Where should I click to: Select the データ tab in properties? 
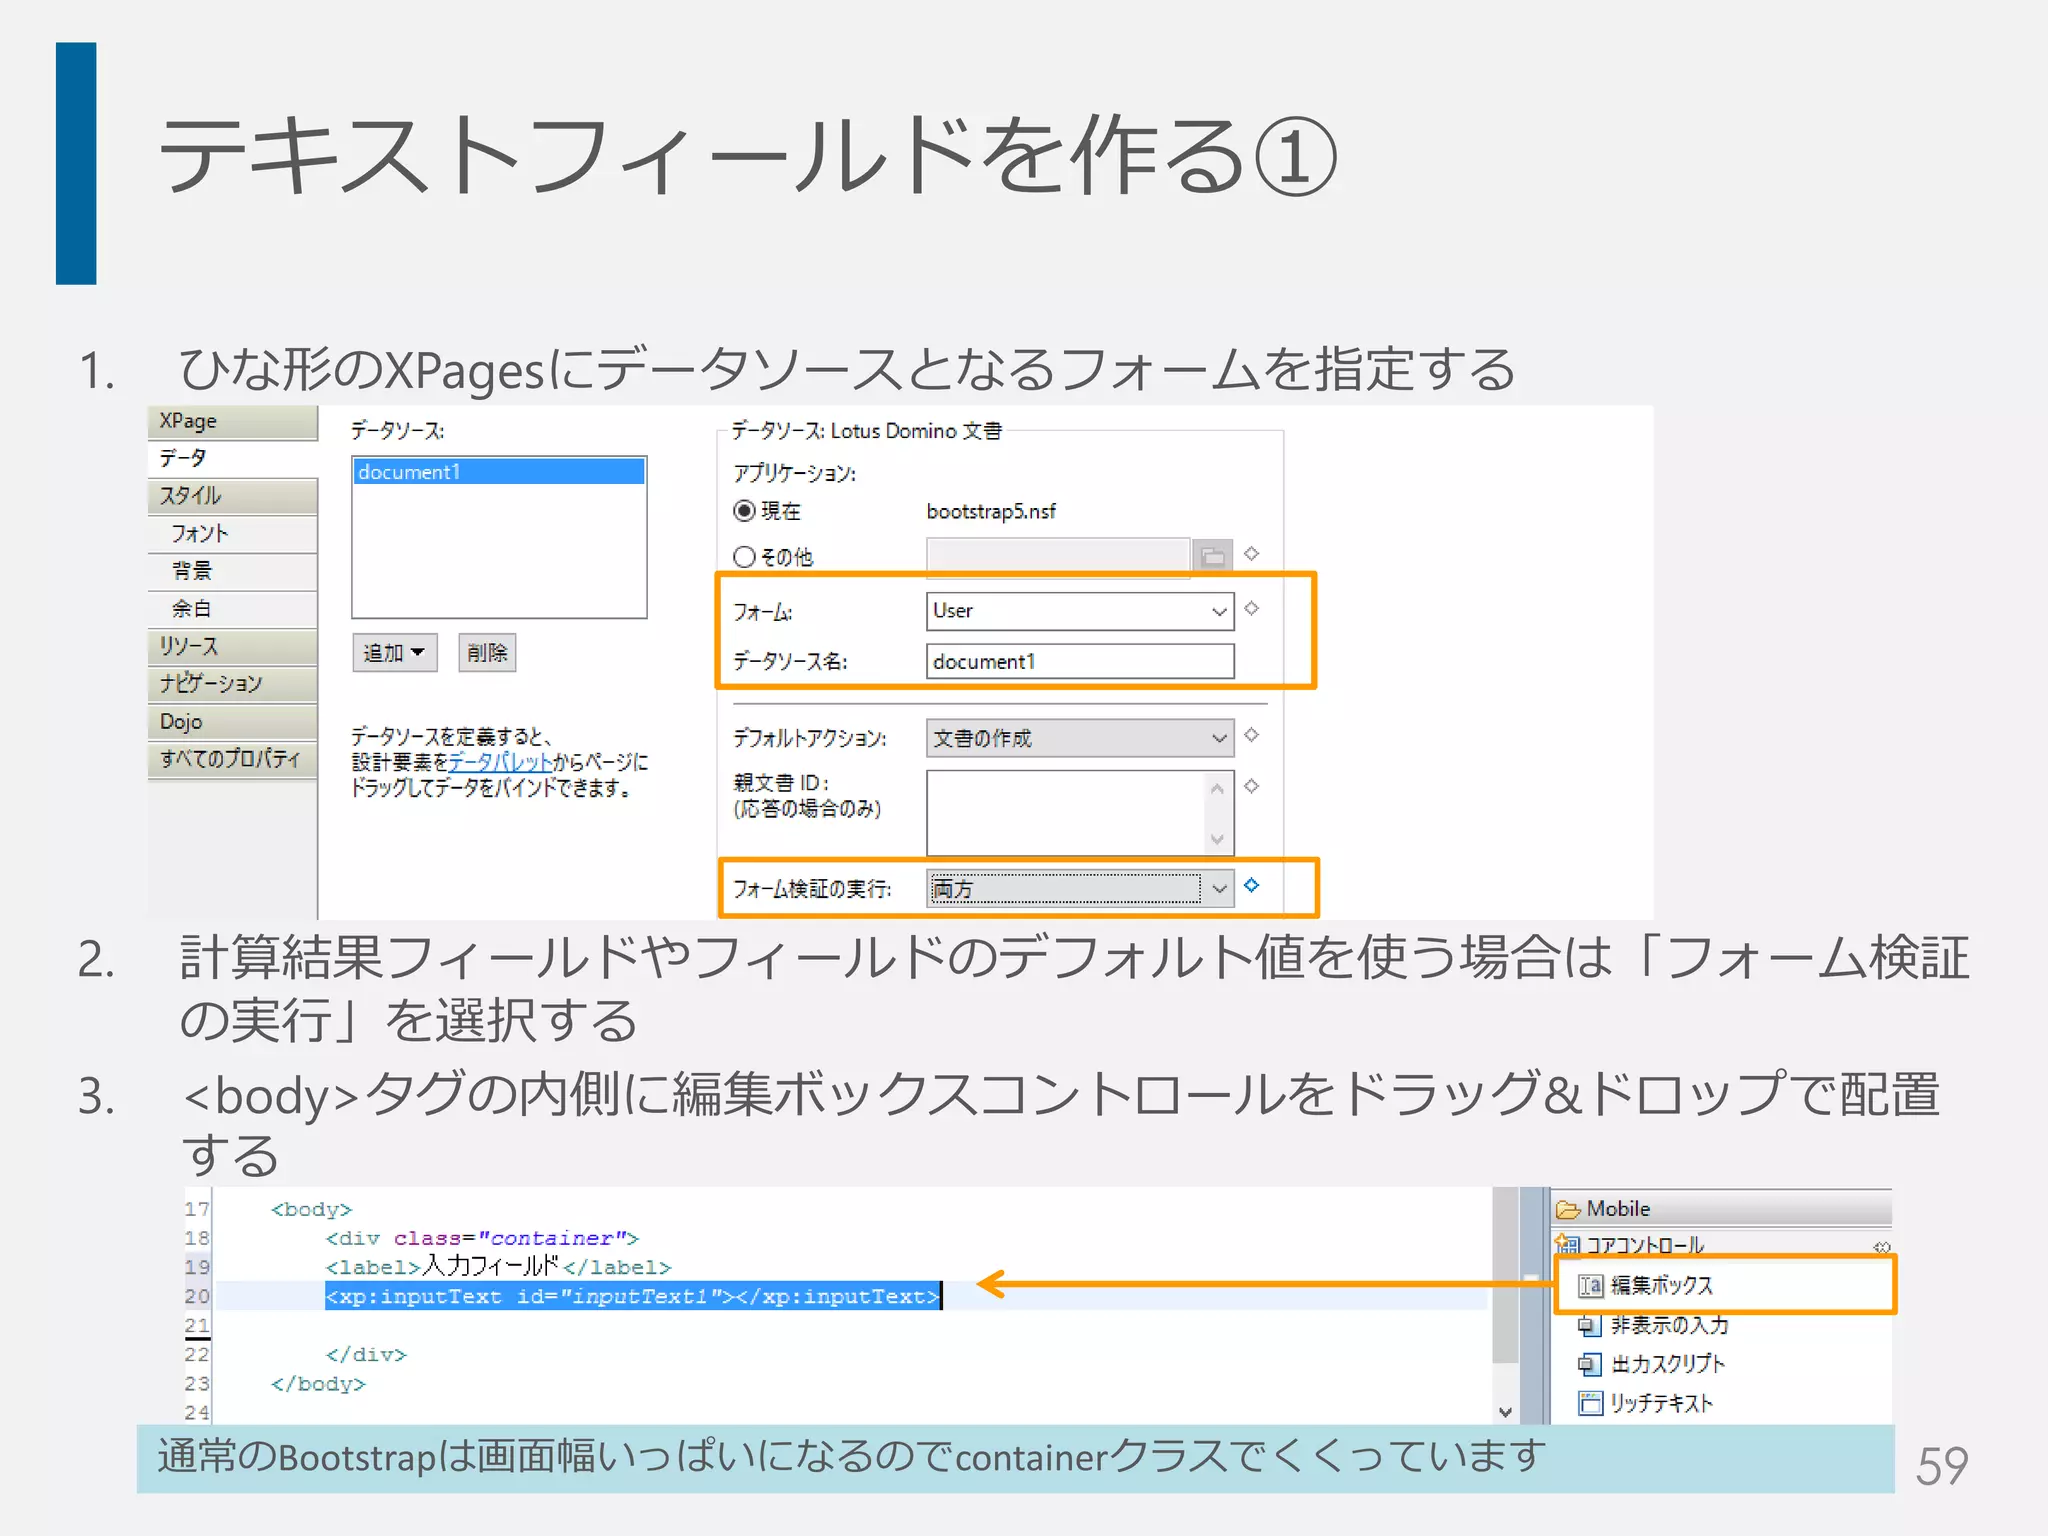232,458
